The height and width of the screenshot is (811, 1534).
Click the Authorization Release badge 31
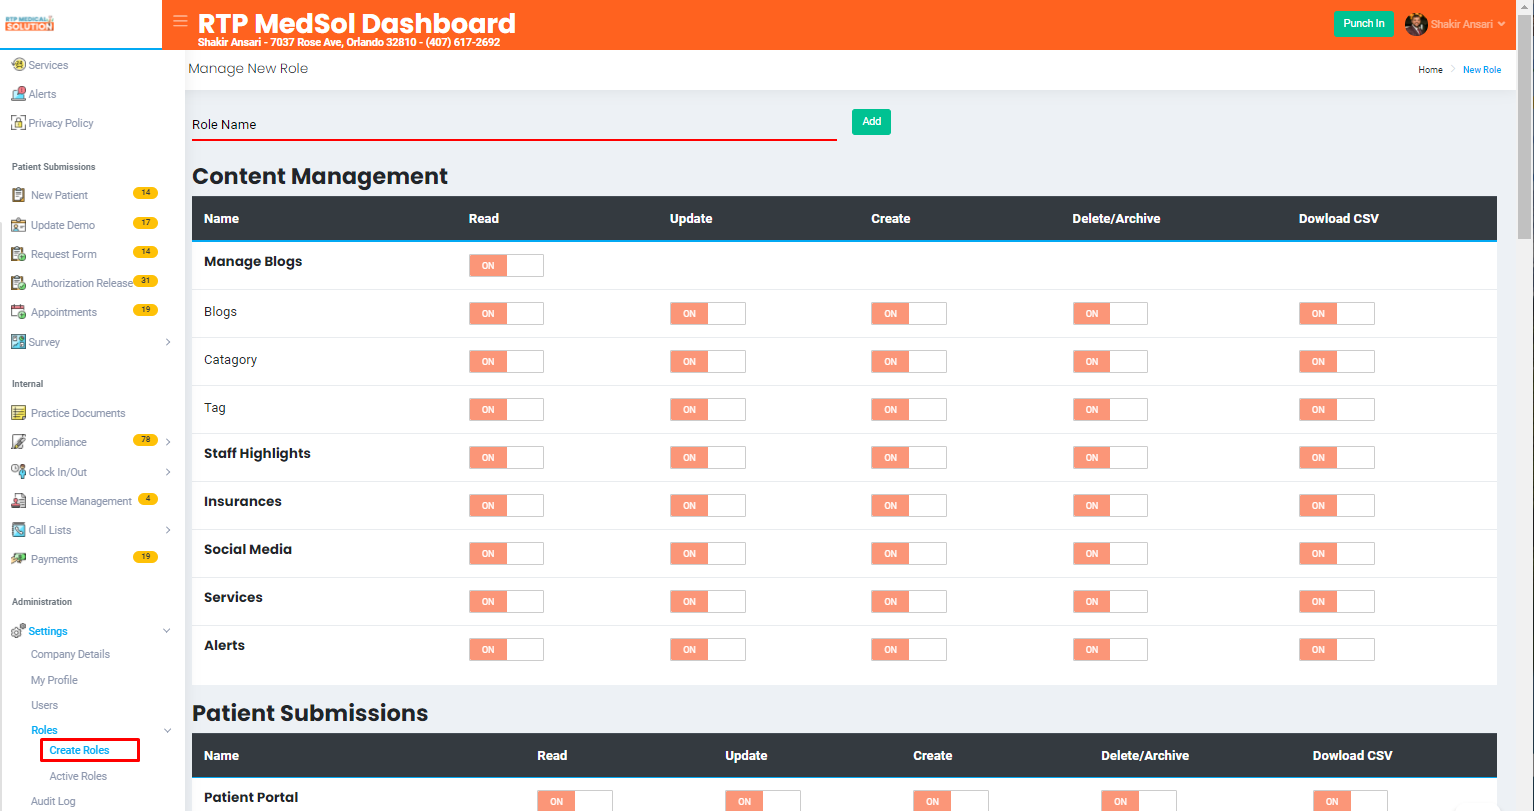(x=145, y=281)
